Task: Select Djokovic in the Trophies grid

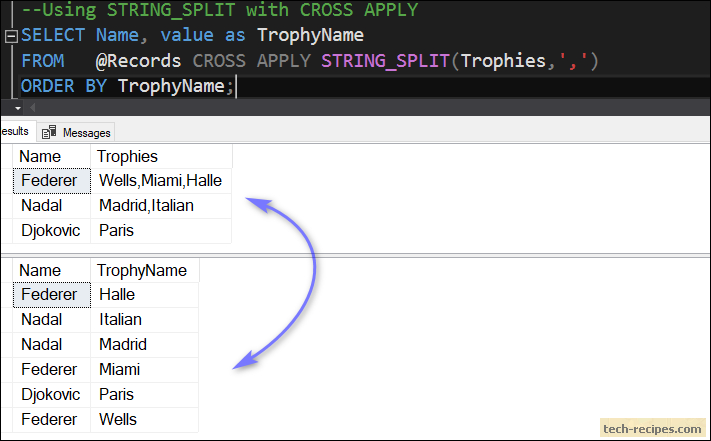Action: [x=52, y=231]
